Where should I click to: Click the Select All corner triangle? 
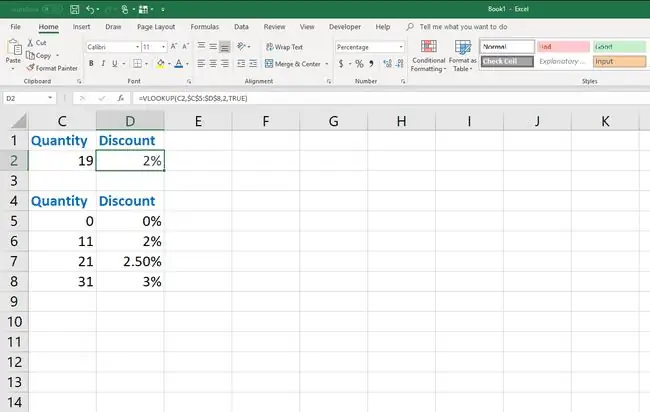tap(19, 121)
